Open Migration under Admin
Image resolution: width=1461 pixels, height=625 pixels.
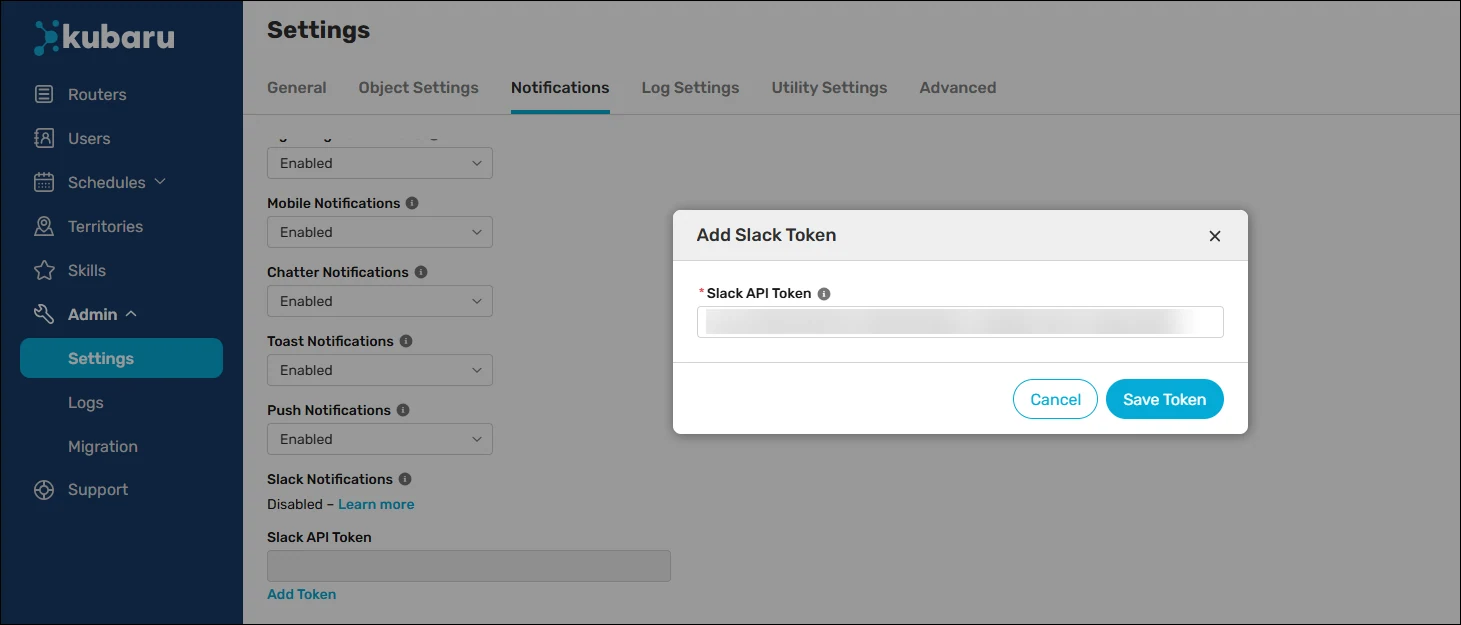coord(103,446)
